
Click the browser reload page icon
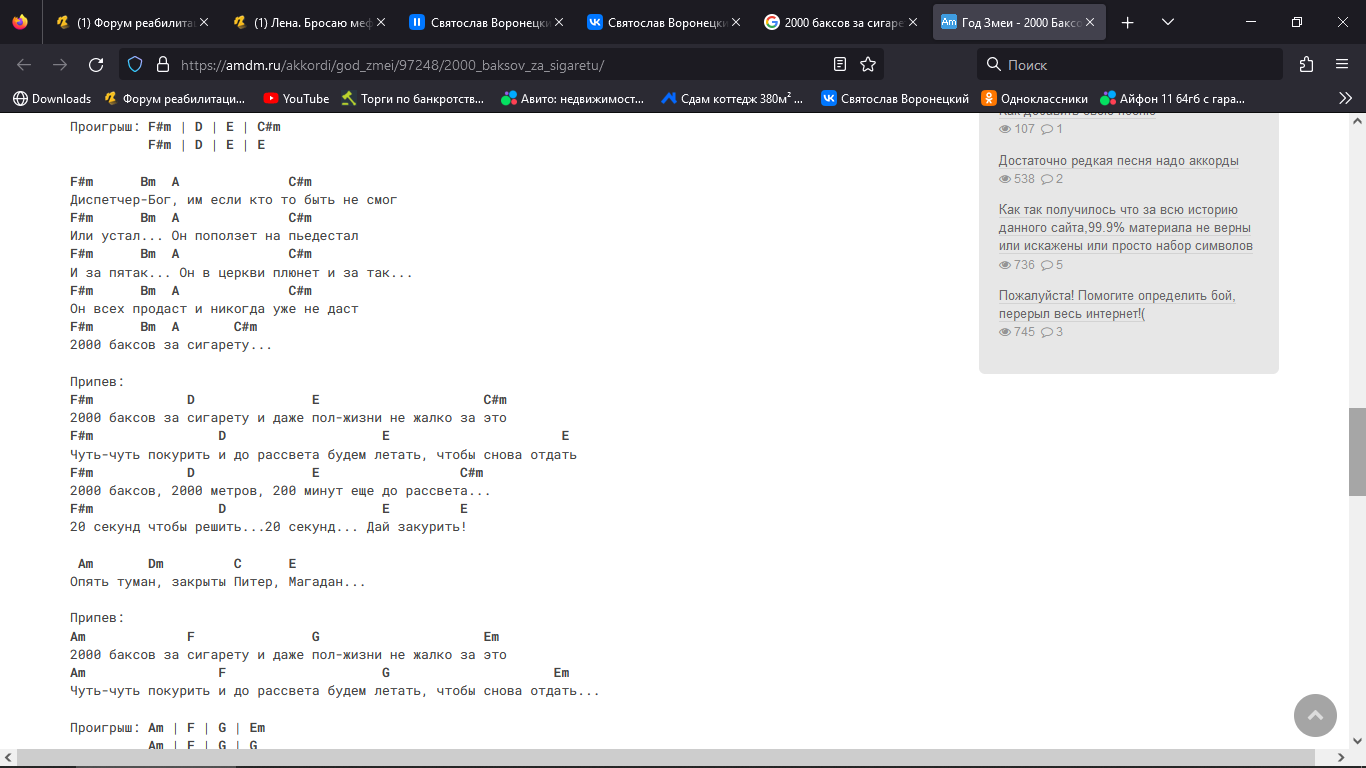[96, 65]
